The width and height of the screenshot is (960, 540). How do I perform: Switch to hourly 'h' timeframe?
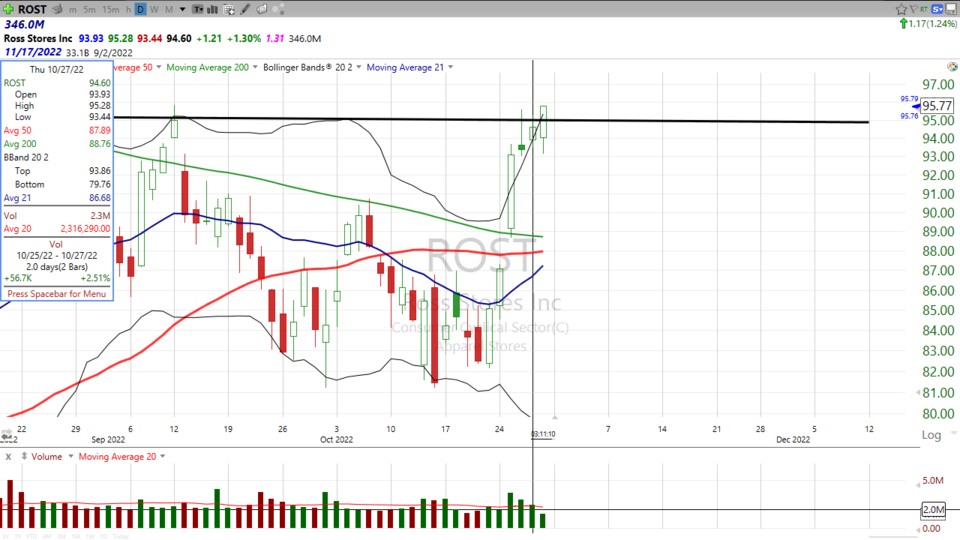click(x=128, y=10)
